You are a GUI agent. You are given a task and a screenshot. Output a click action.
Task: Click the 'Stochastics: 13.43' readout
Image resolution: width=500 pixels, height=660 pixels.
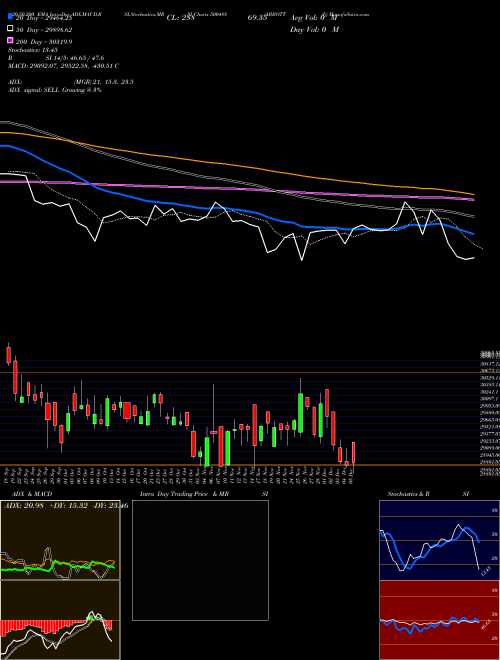click(32, 50)
